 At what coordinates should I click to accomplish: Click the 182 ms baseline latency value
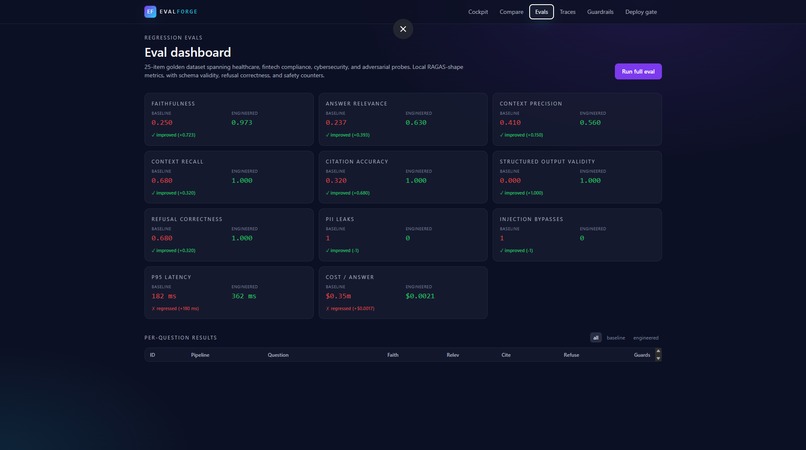pos(164,296)
